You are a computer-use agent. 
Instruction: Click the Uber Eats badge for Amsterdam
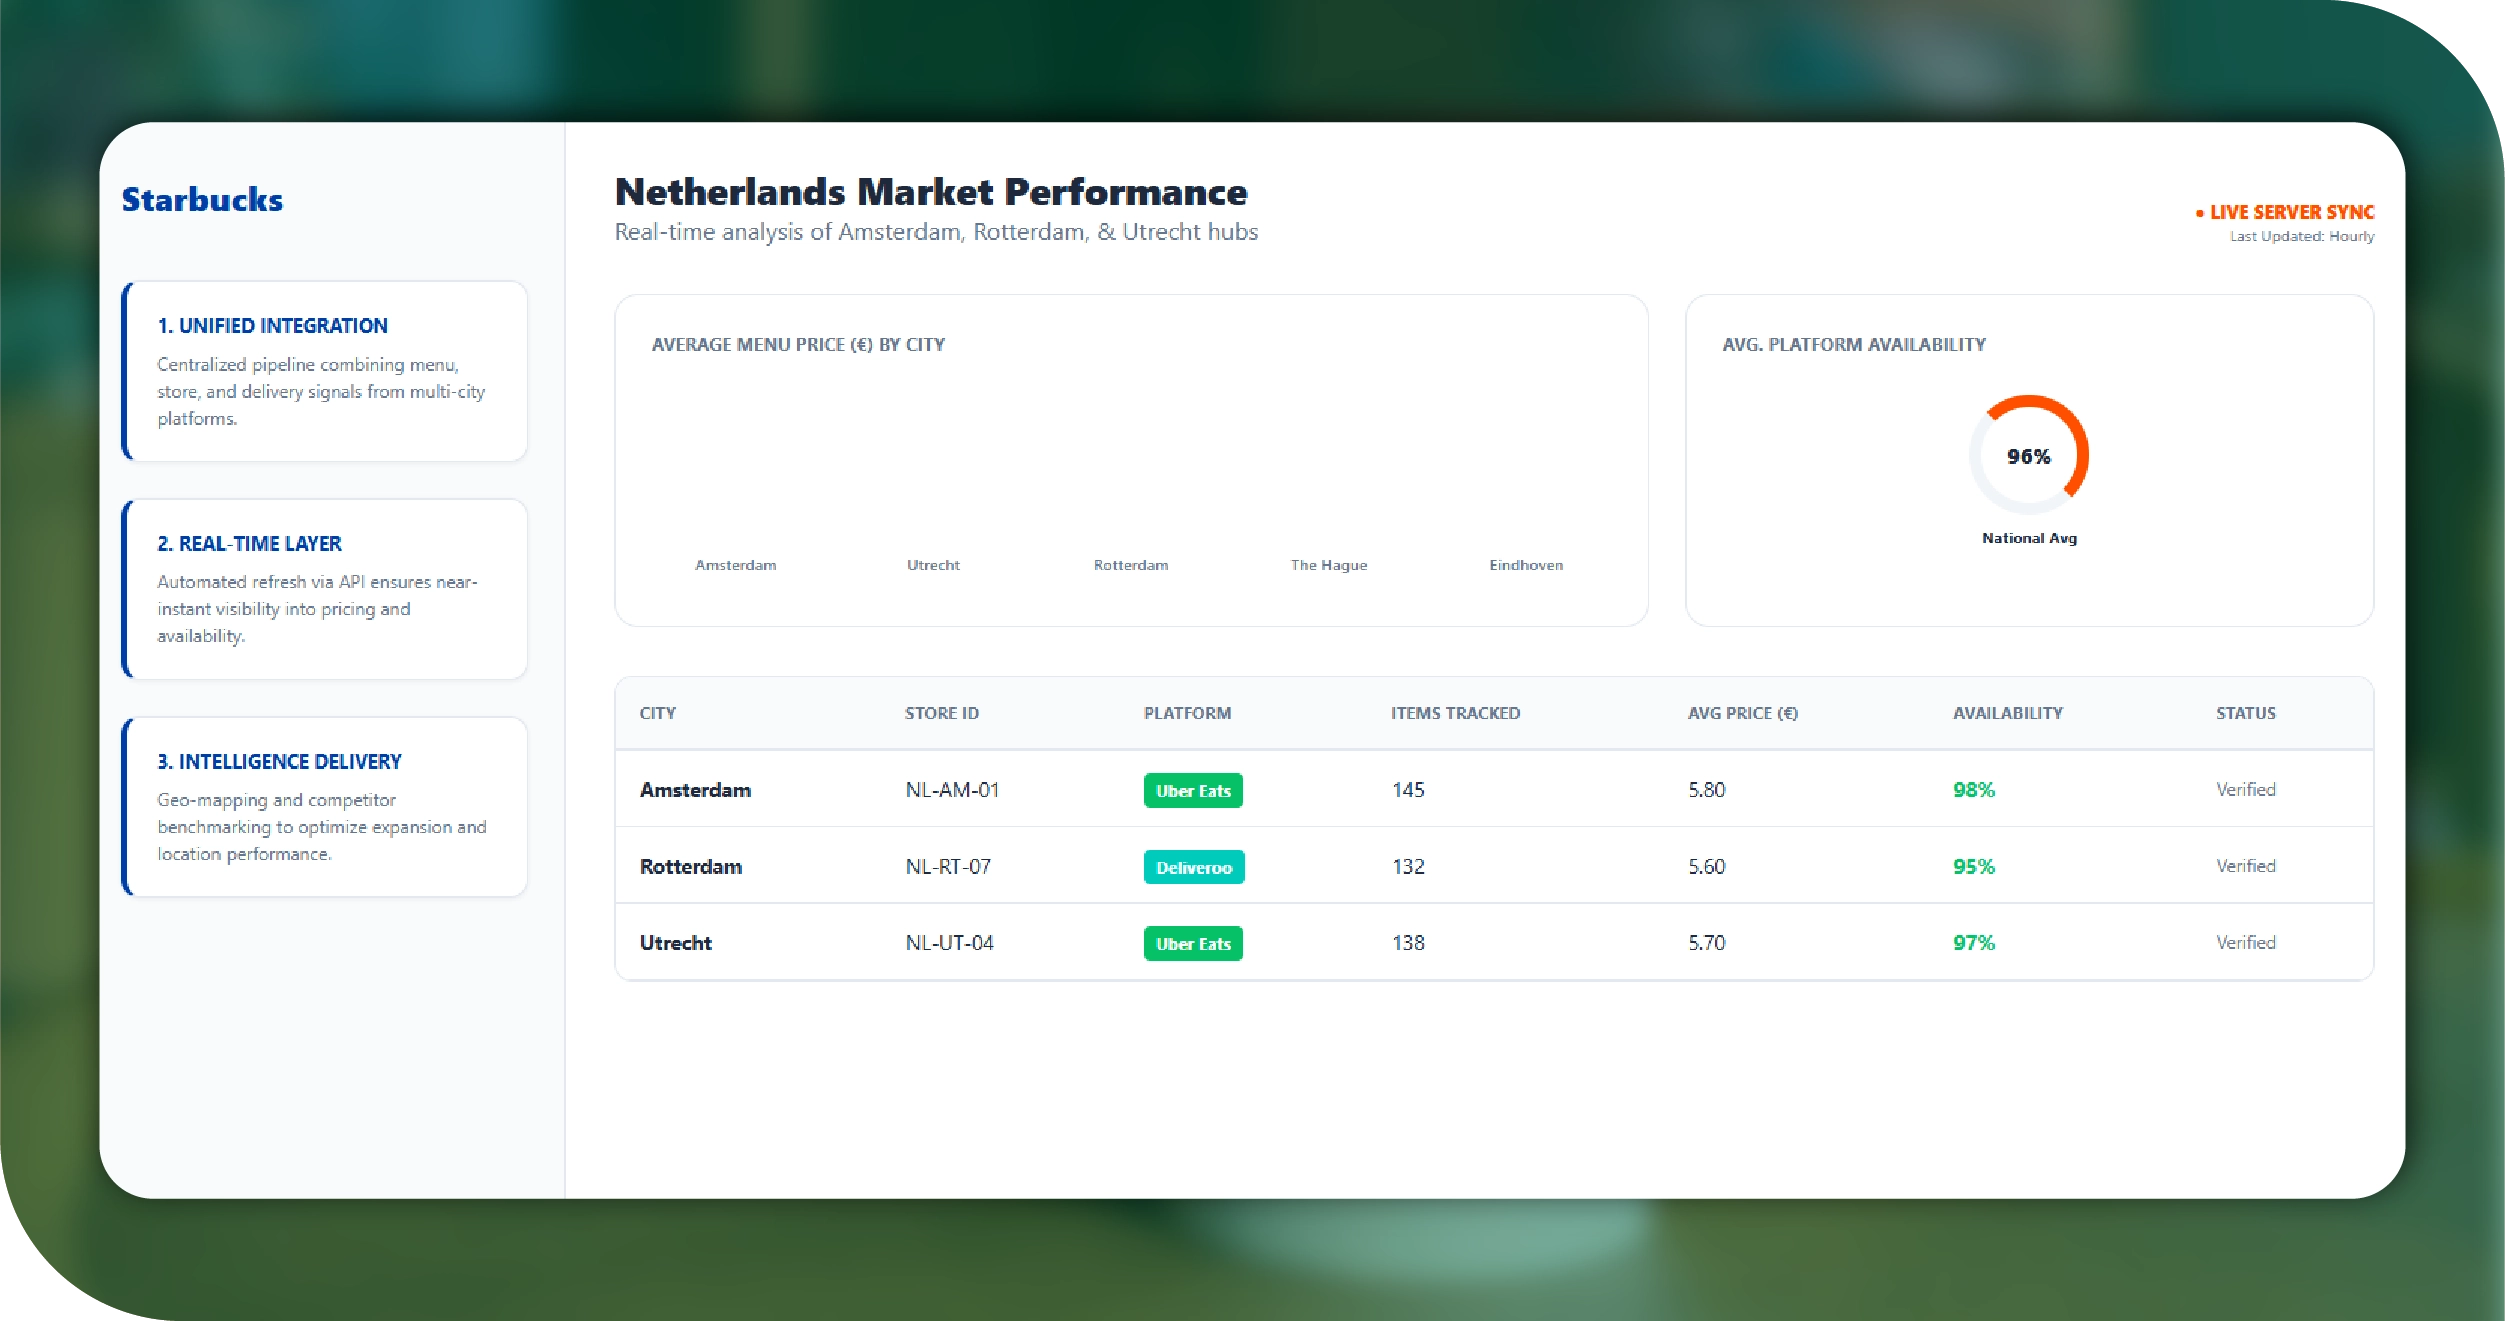click(1193, 791)
